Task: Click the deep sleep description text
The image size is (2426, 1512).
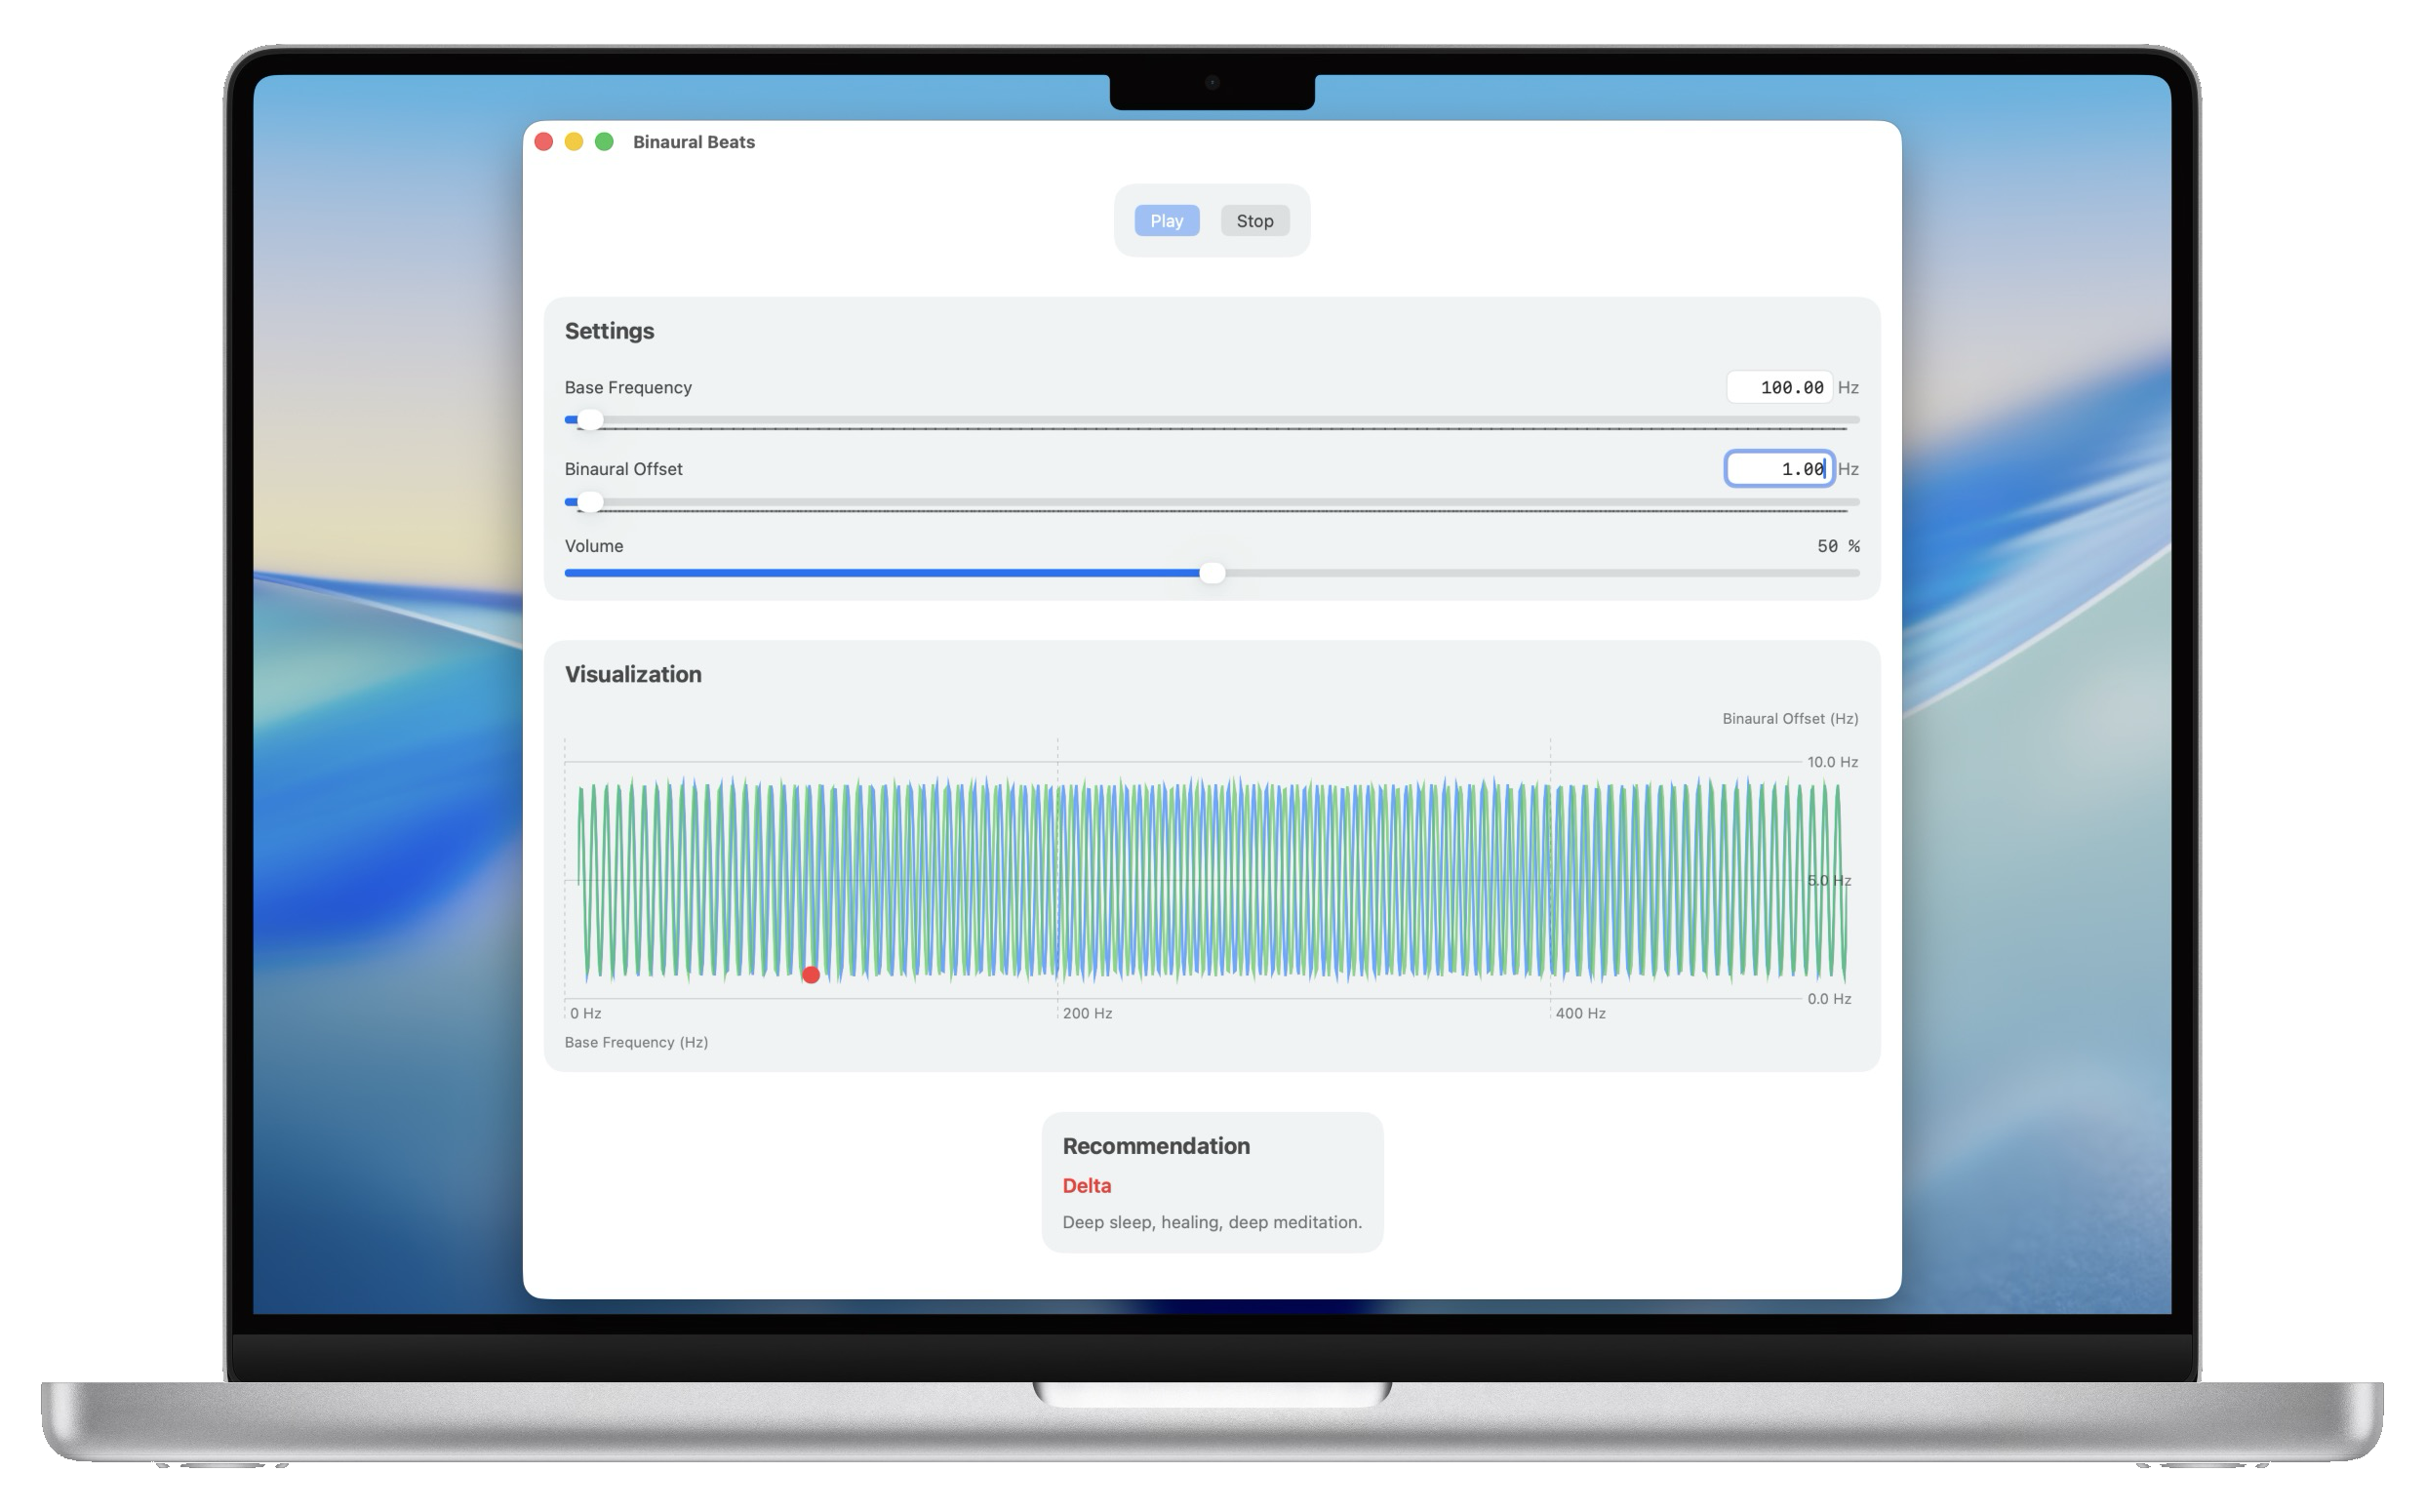Action: pos(1212,1221)
